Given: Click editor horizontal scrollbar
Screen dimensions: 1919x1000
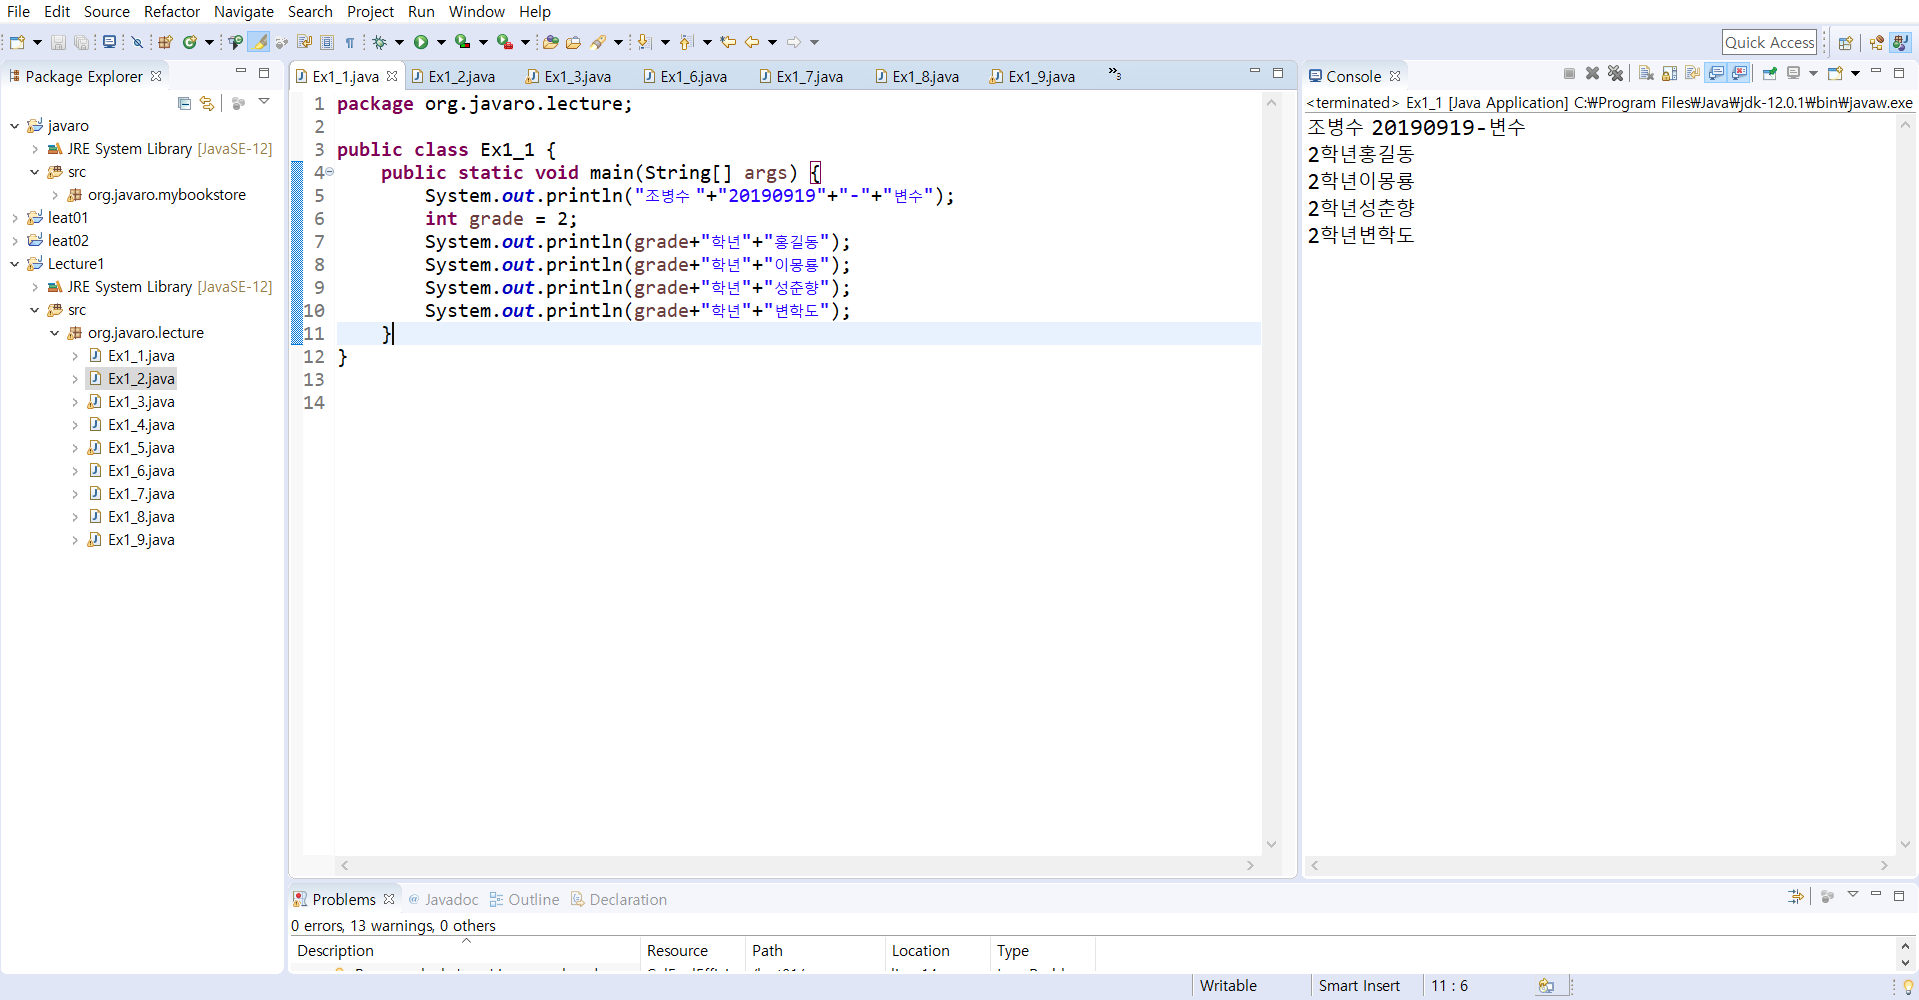Looking at the screenshot, I should click(x=796, y=866).
